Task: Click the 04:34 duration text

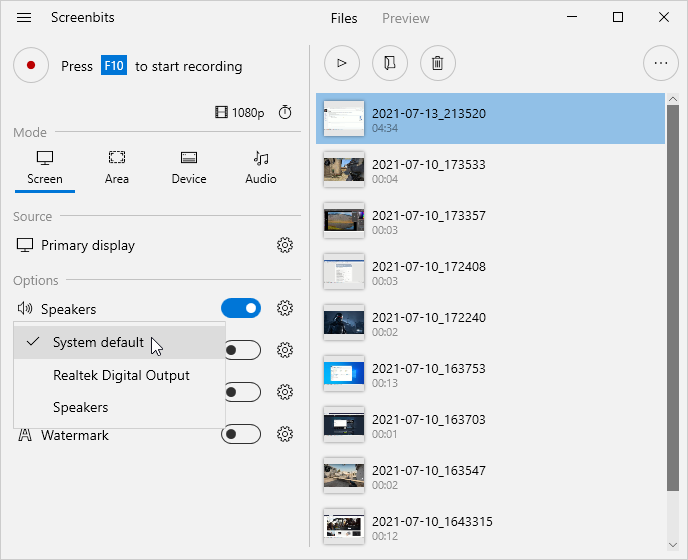Action: point(385,129)
